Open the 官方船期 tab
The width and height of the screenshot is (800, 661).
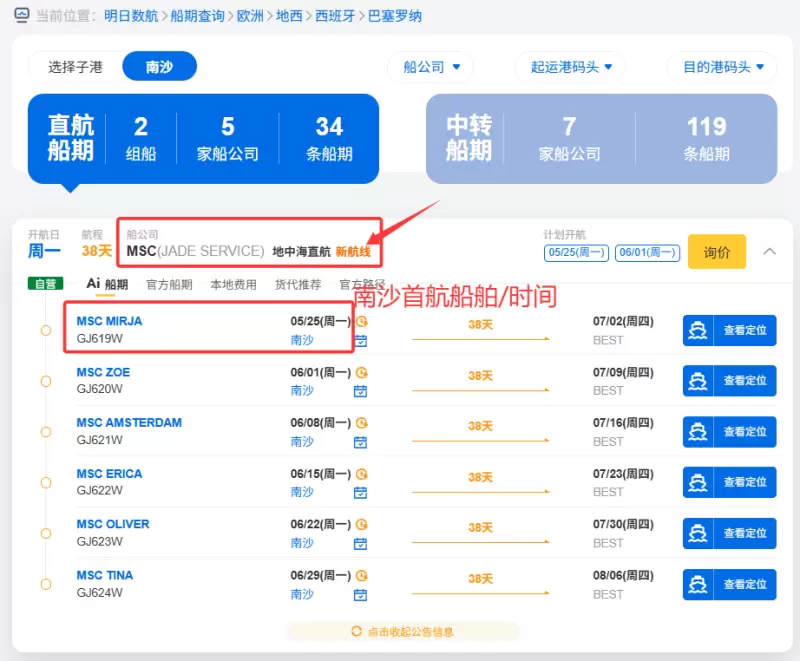coord(169,285)
